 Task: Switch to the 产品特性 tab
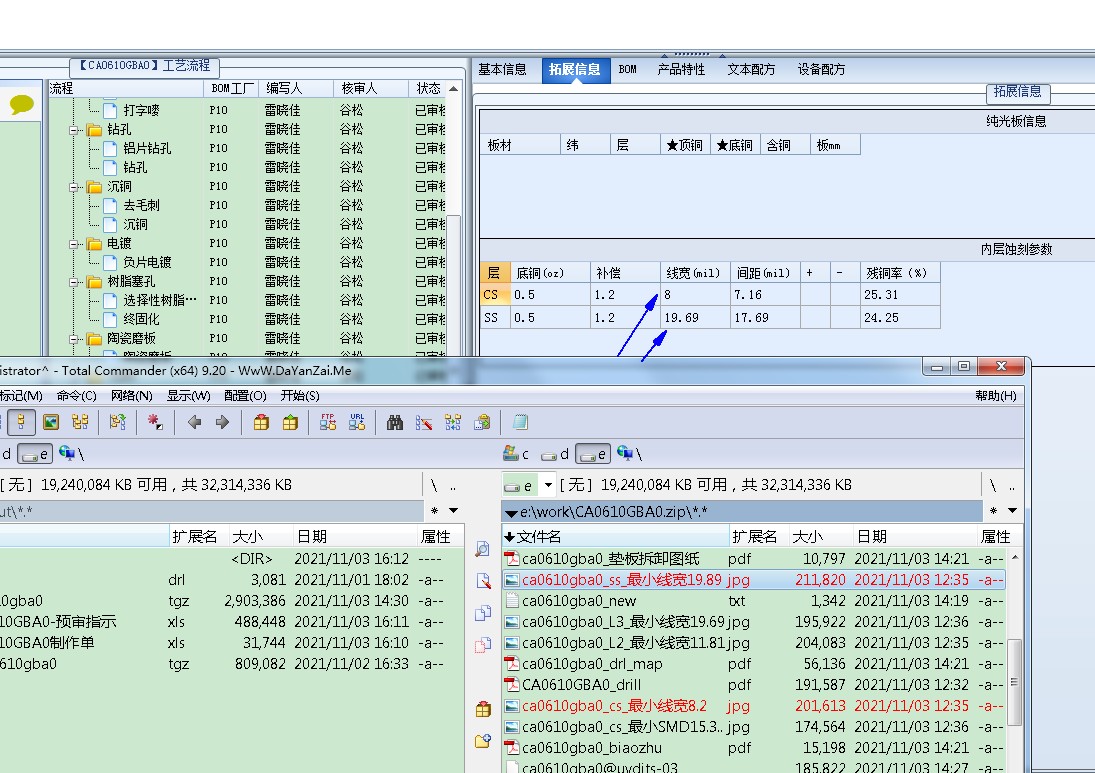point(682,69)
